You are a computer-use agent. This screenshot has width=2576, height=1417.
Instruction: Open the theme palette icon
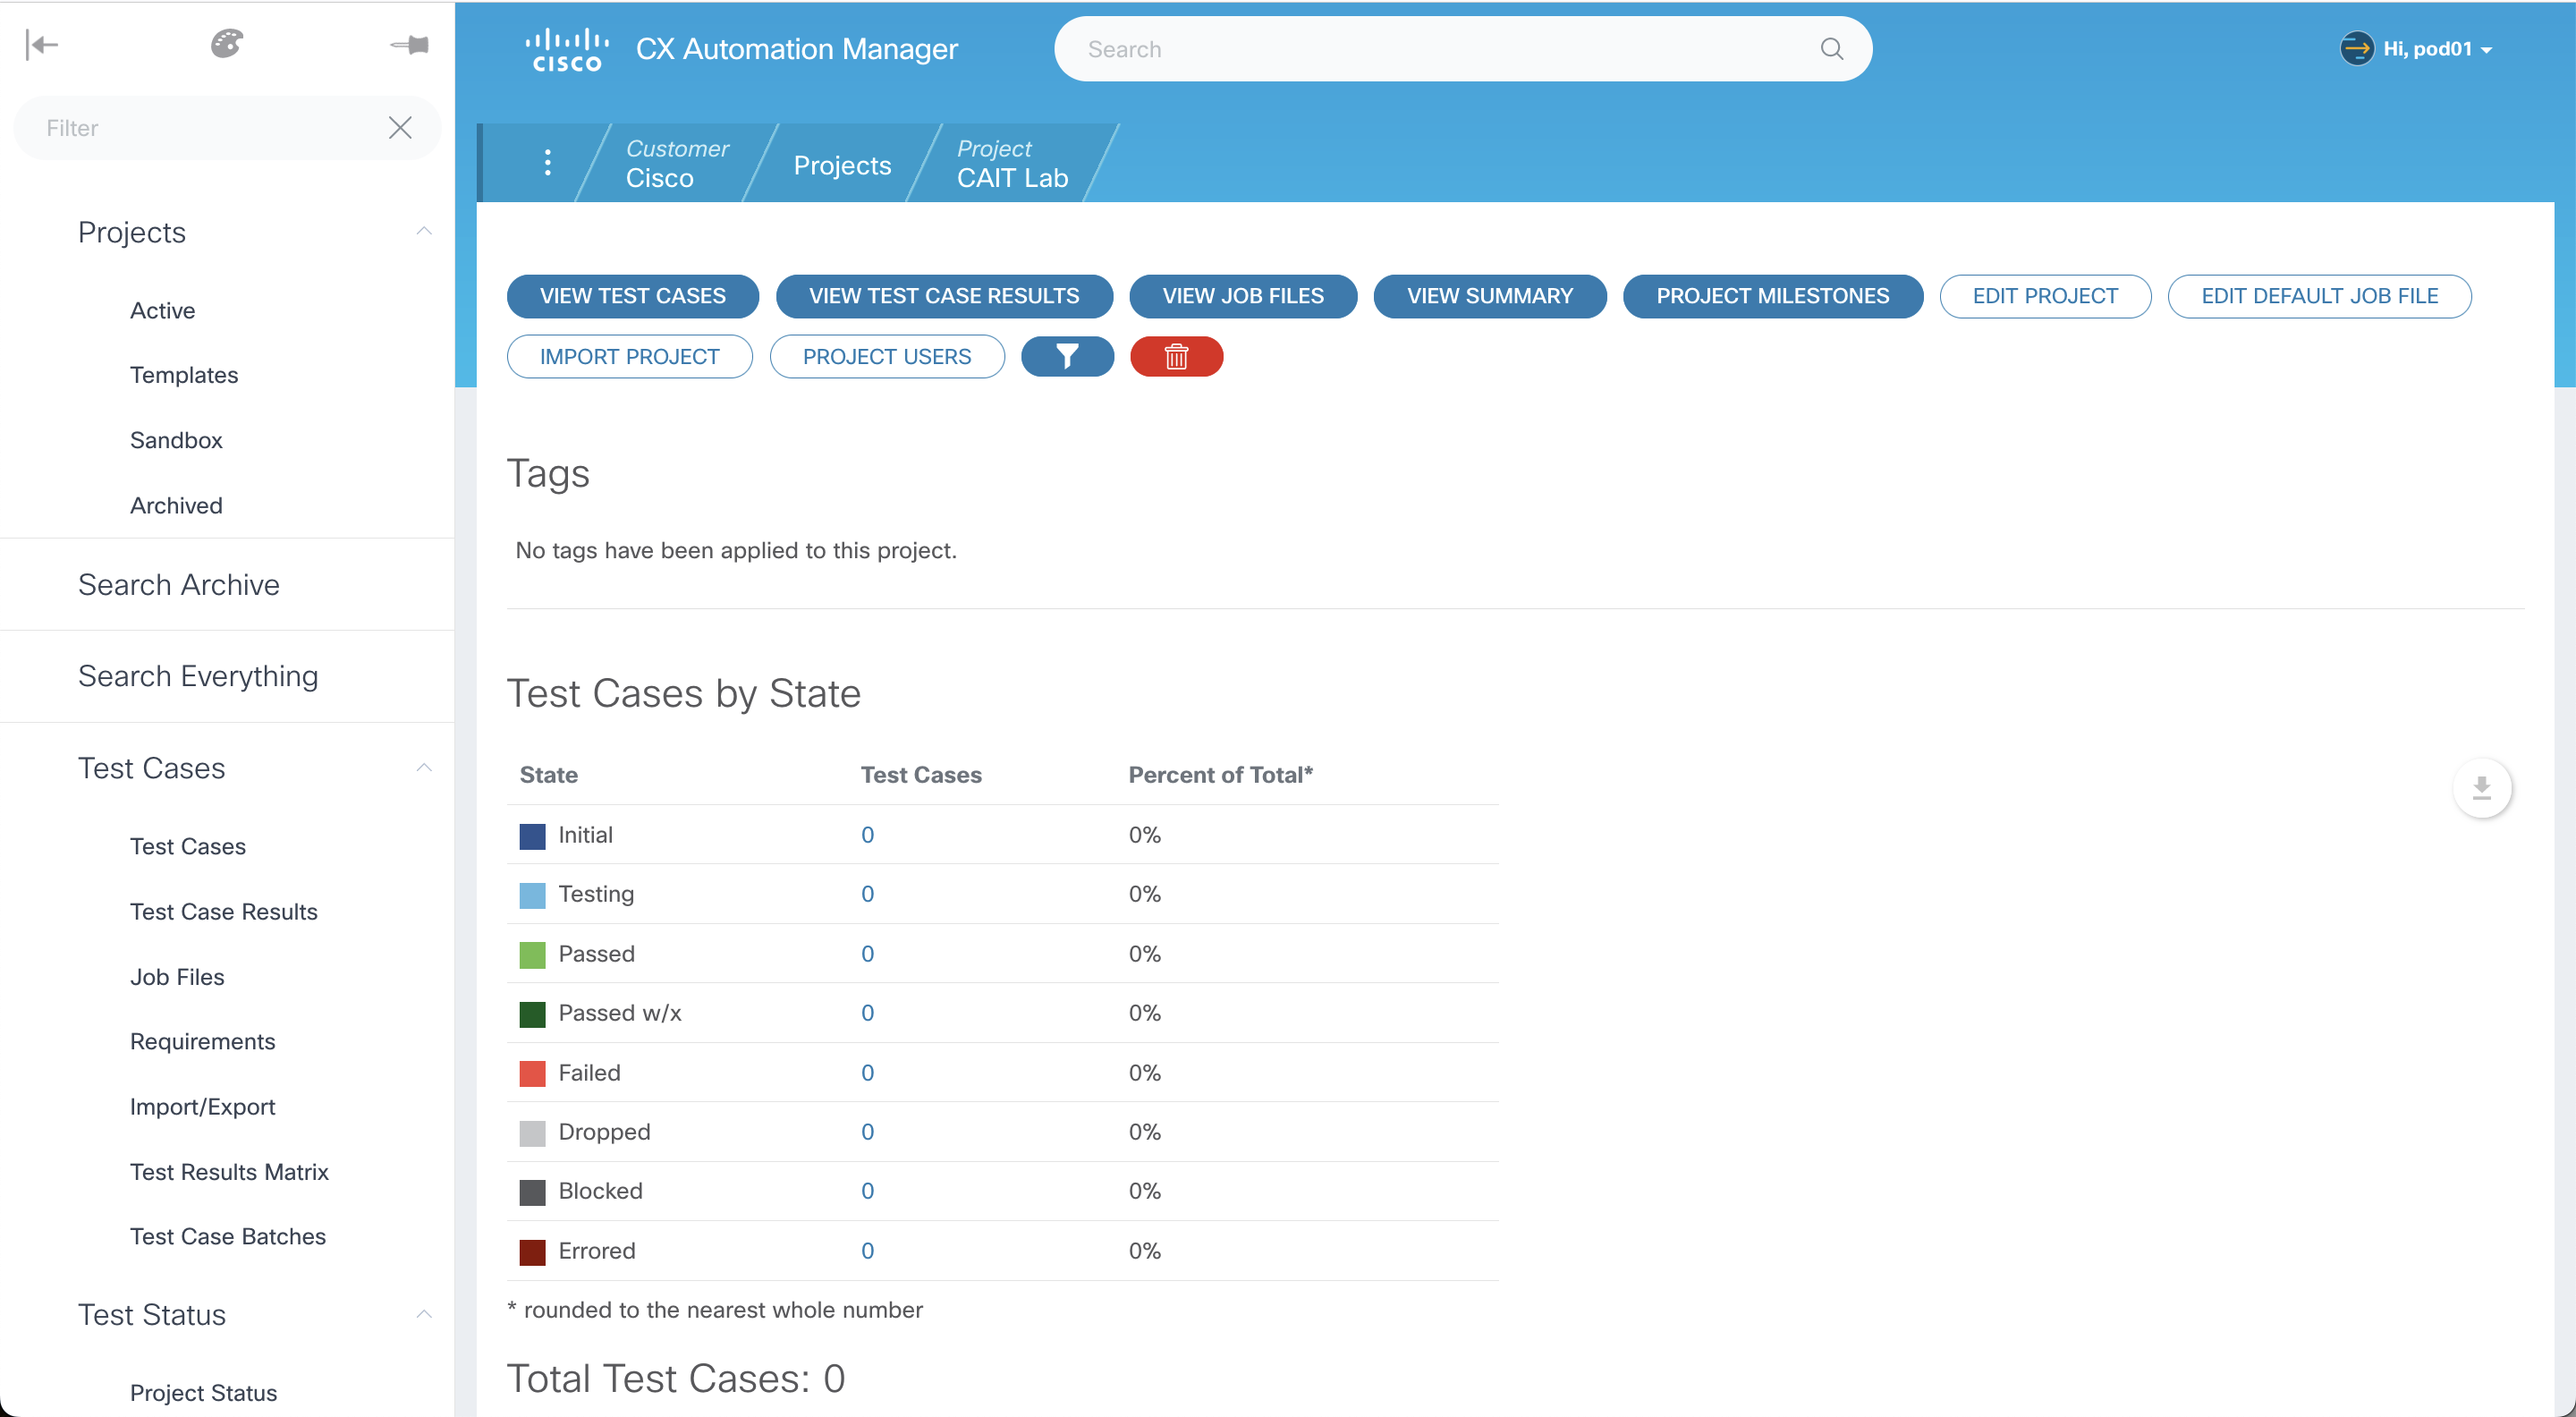227,44
